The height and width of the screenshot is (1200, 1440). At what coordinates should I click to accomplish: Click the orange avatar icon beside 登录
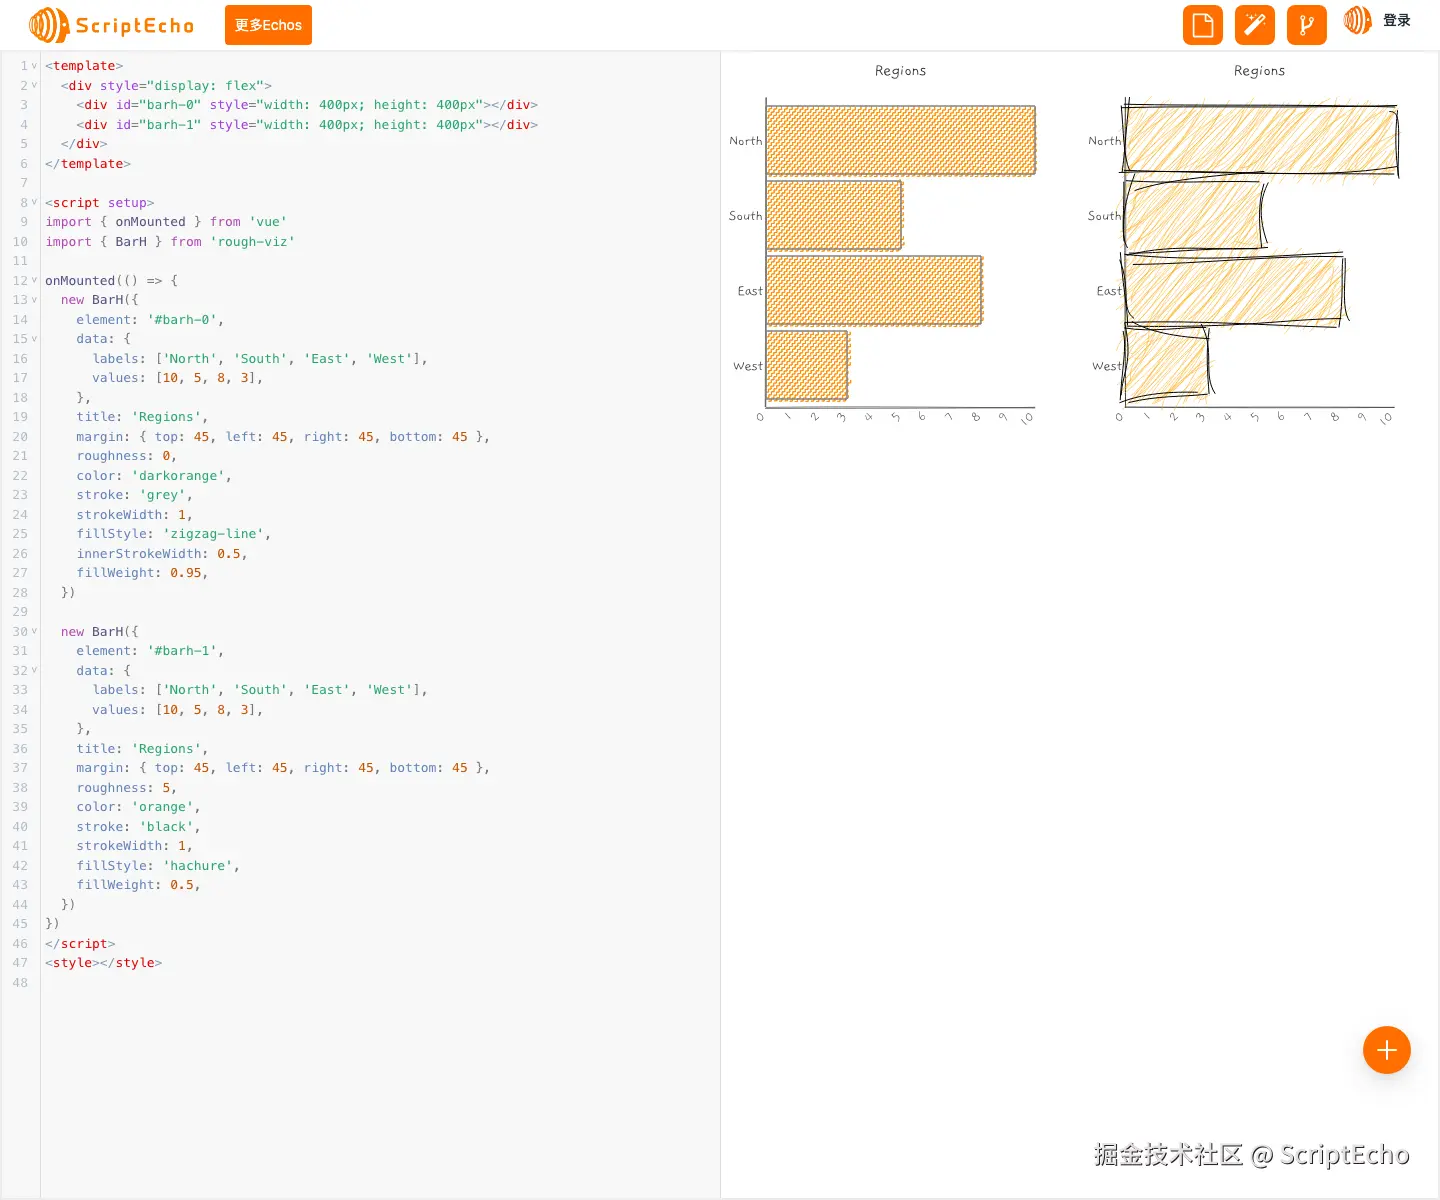pos(1357,20)
